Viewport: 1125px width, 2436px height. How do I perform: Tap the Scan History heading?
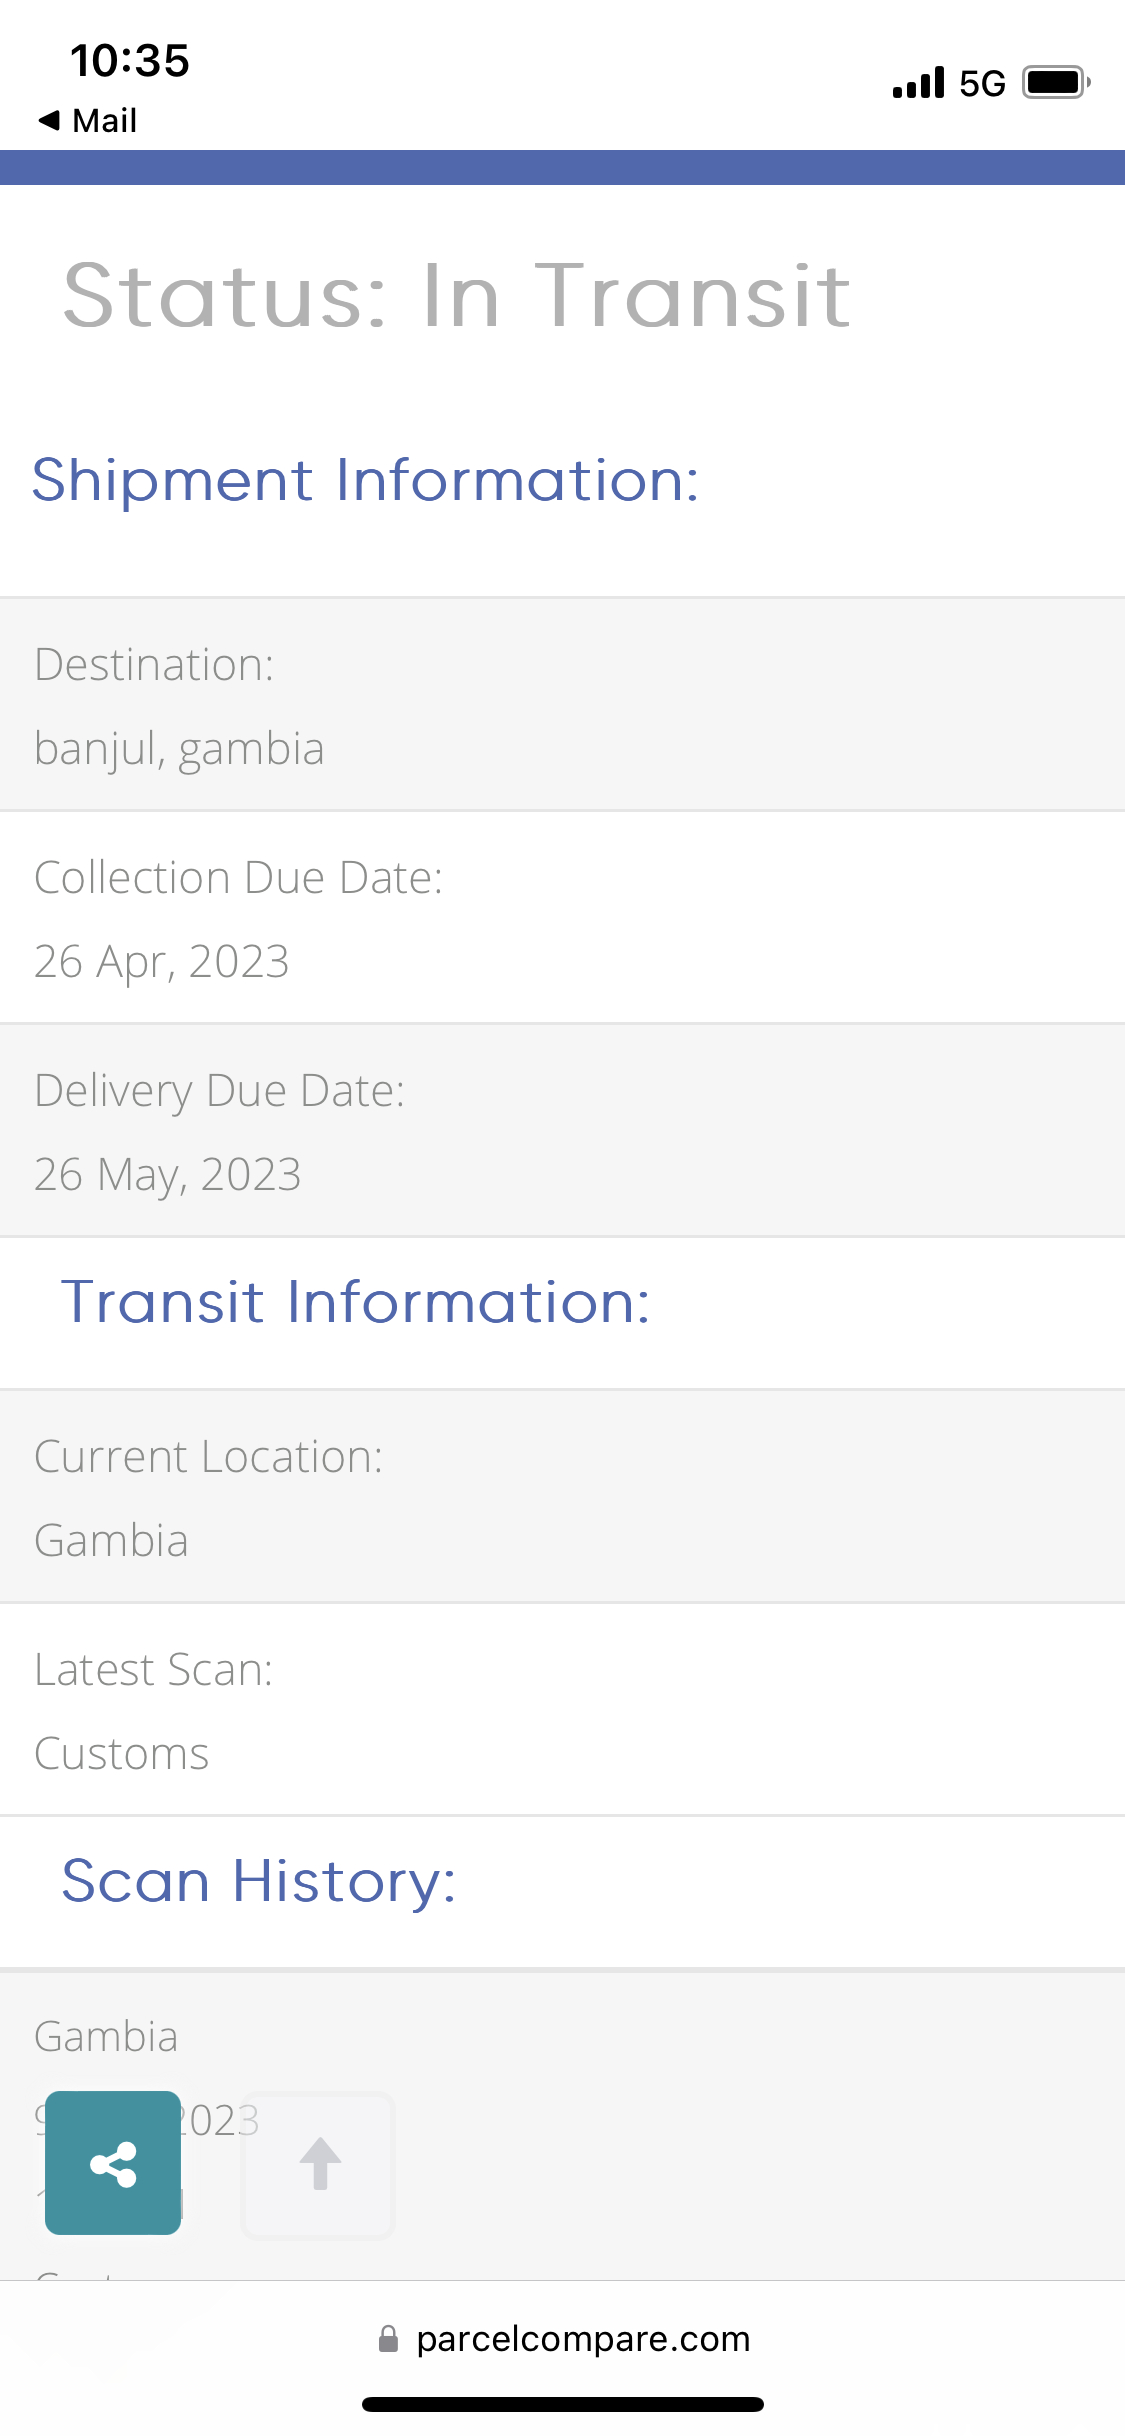pos(259,1881)
